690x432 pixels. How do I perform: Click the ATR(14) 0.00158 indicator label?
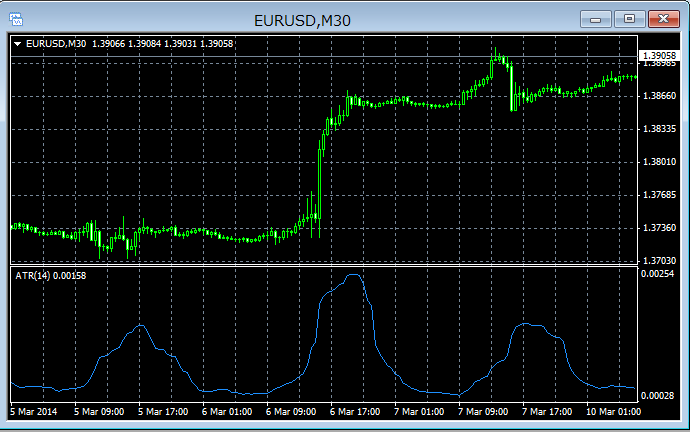coord(51,275)
